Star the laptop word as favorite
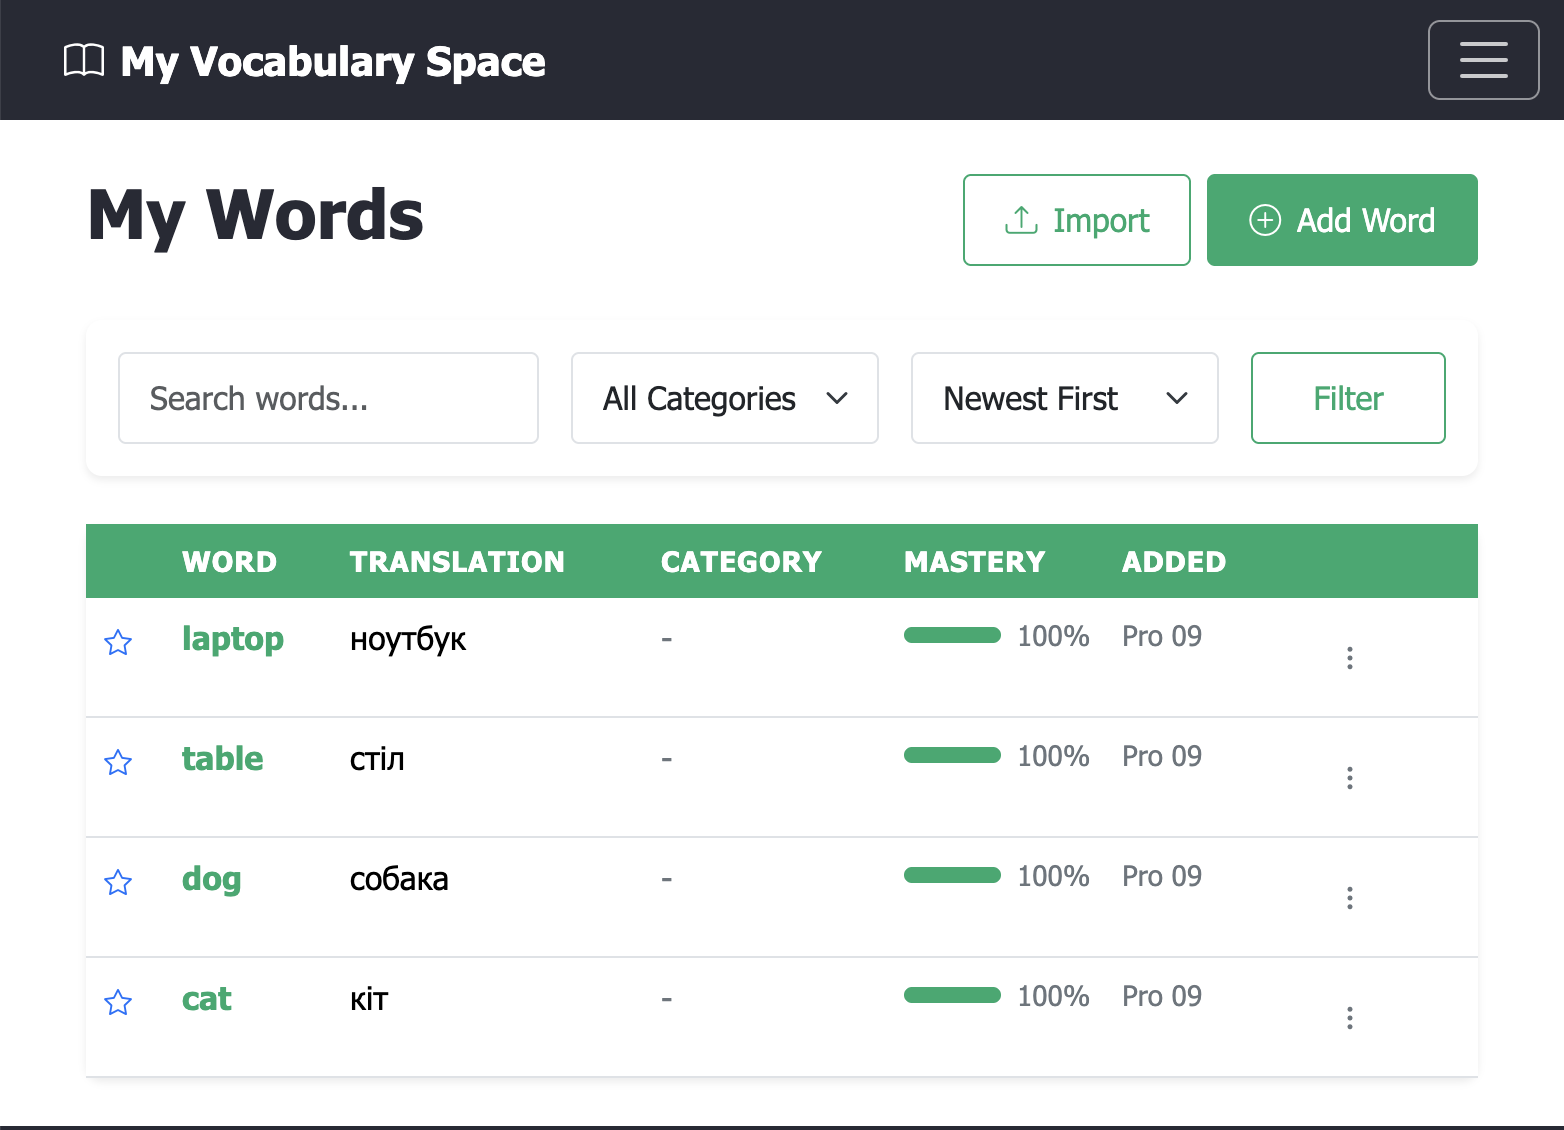Image resolution: width=1564 pixels, height=1130 pixels. [x=118, y=642]
